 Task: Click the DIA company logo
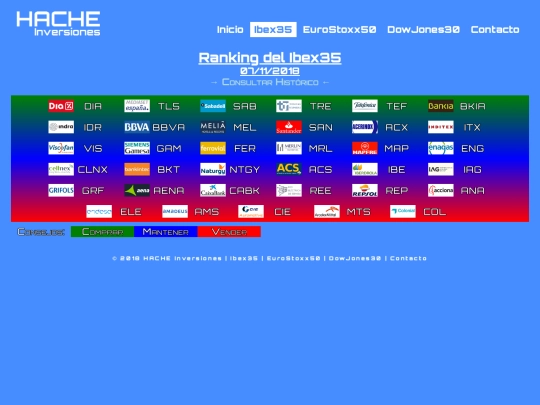click(x=61, y=106)
